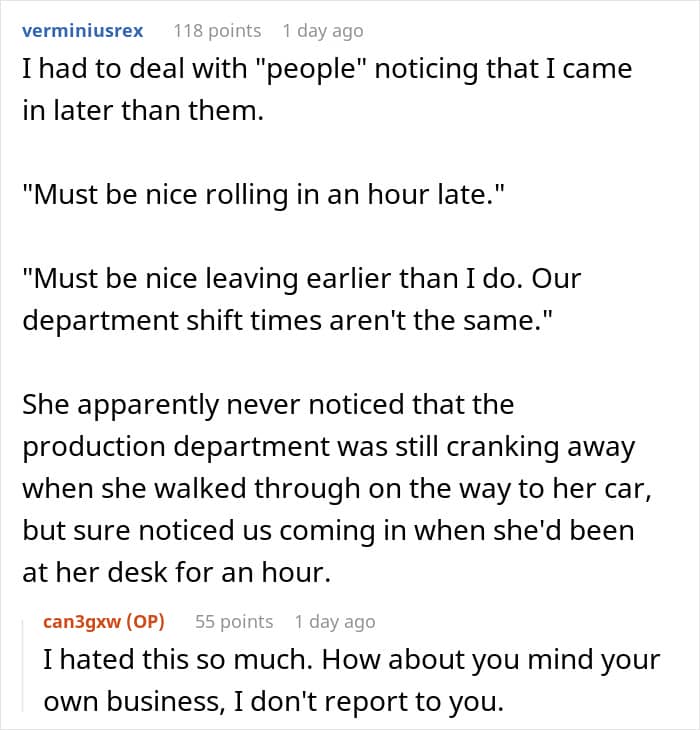This screenshot has height=730, width=700.
Task: Click the line "when she walked through on the way"
Action: coord(337,489)
